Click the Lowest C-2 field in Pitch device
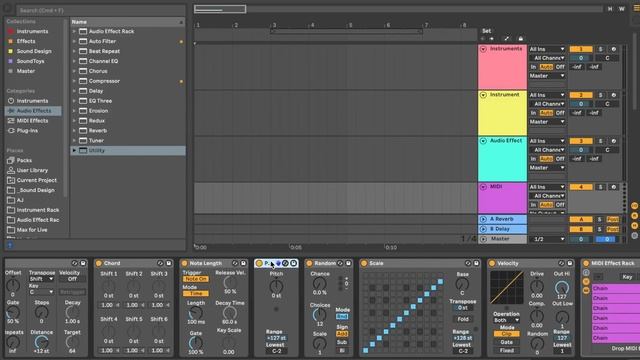The width and height of the screenshot is (640, 360). (276, 351)
